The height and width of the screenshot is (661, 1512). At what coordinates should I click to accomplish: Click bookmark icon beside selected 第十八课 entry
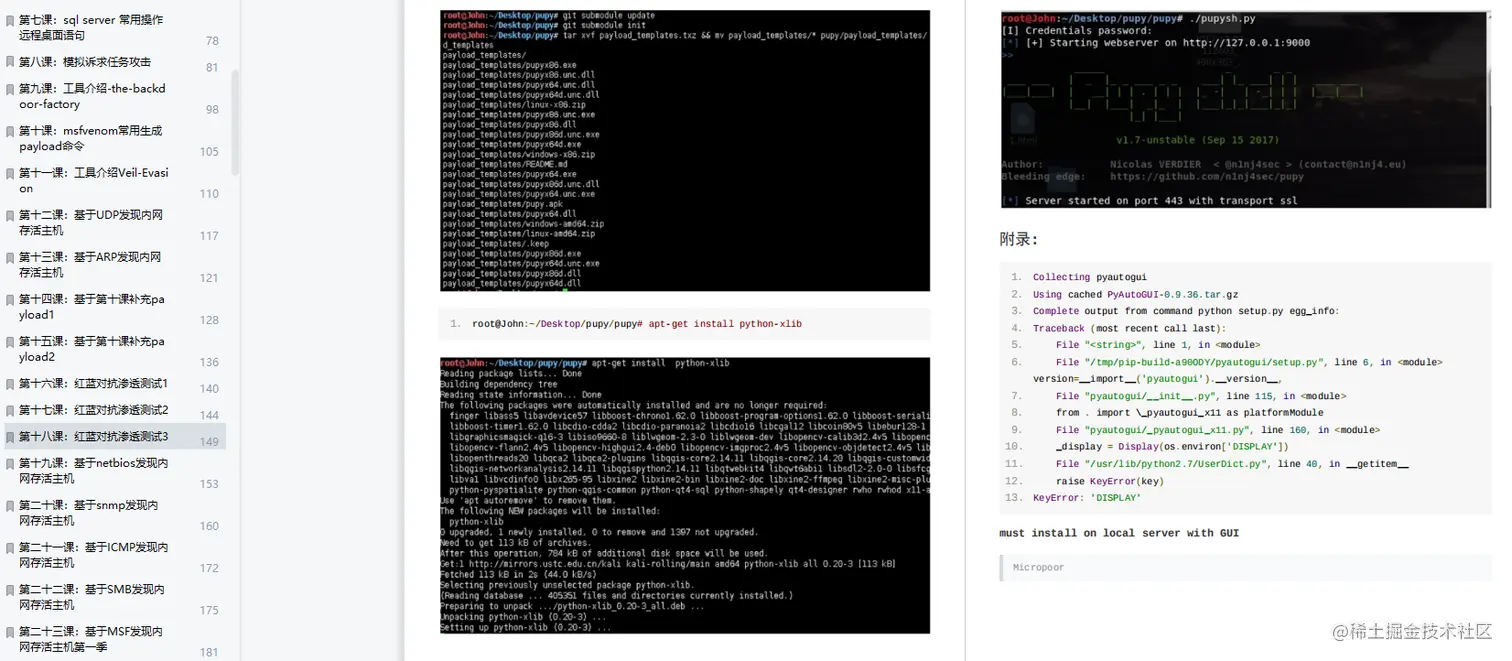coord(10,437)
